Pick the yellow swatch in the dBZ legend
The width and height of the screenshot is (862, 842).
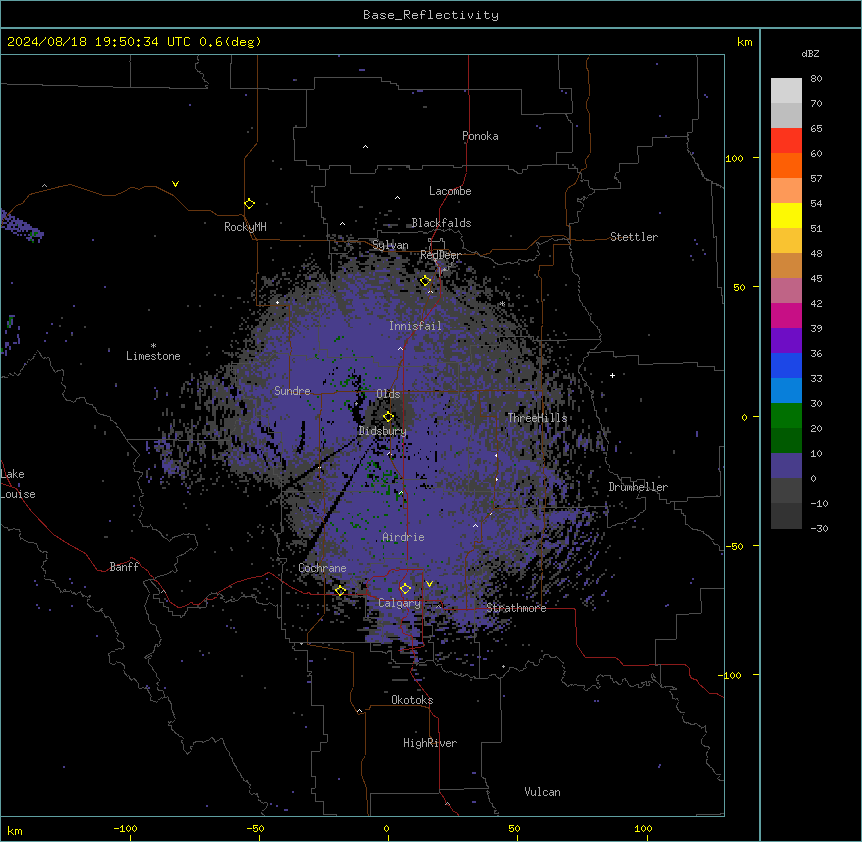tap(786, 215)
